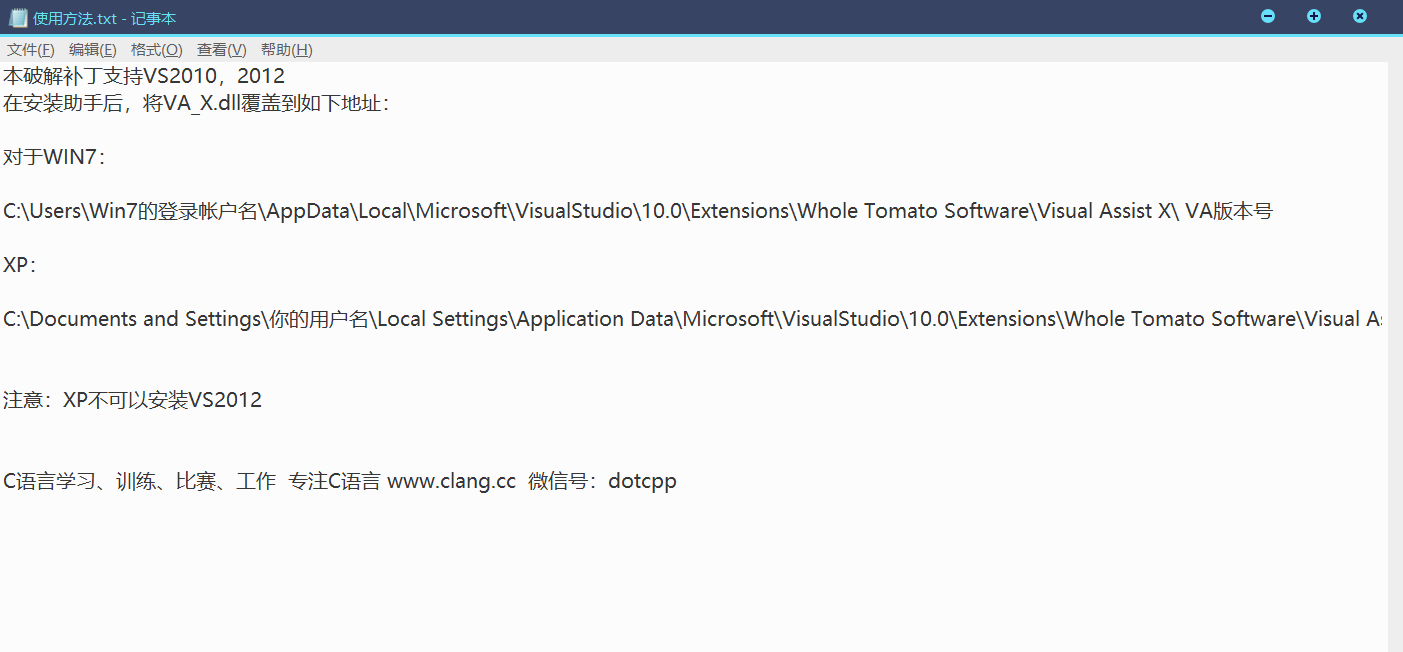Click the 注意：XP不可以安装VS2012 line
1403x652 pixels.
click(x=132, y=400)
